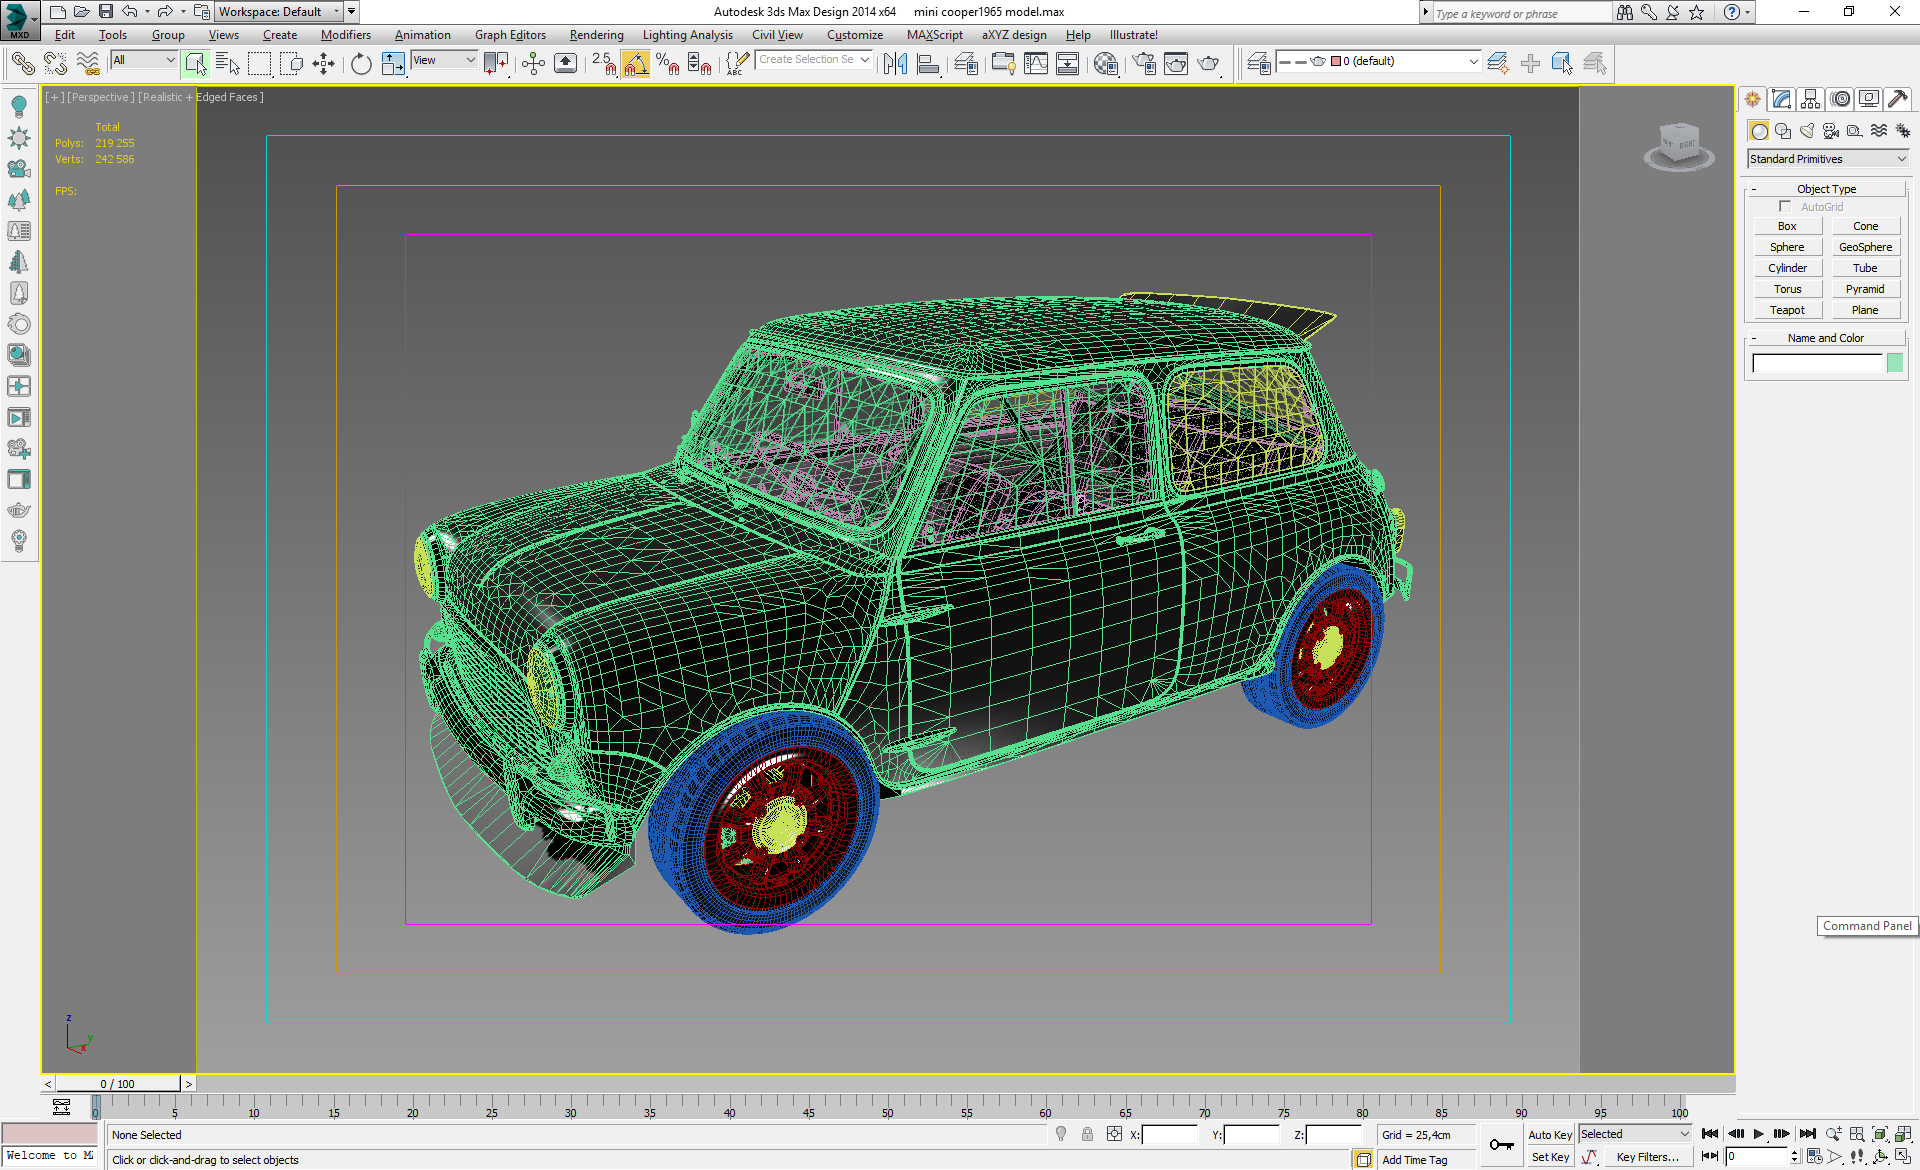Screen dimensions: 1920x1170
Task: Click the Teapot primitive button
Action: click(x=1787, y=310)
